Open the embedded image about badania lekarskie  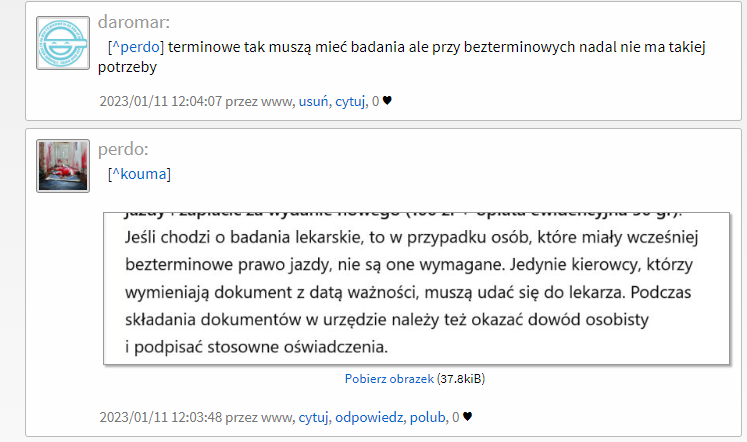[x=416, y=289]
